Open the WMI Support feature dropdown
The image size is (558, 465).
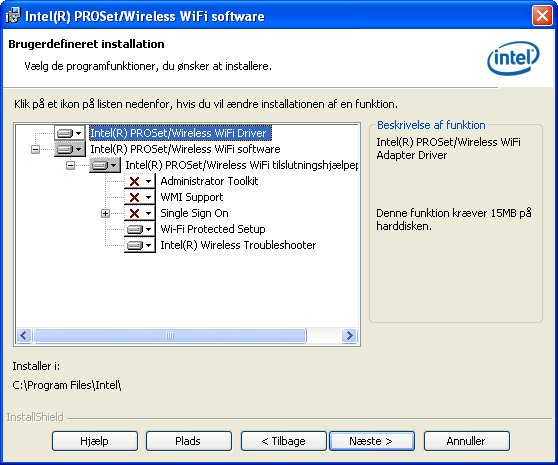tap(140, 197)
